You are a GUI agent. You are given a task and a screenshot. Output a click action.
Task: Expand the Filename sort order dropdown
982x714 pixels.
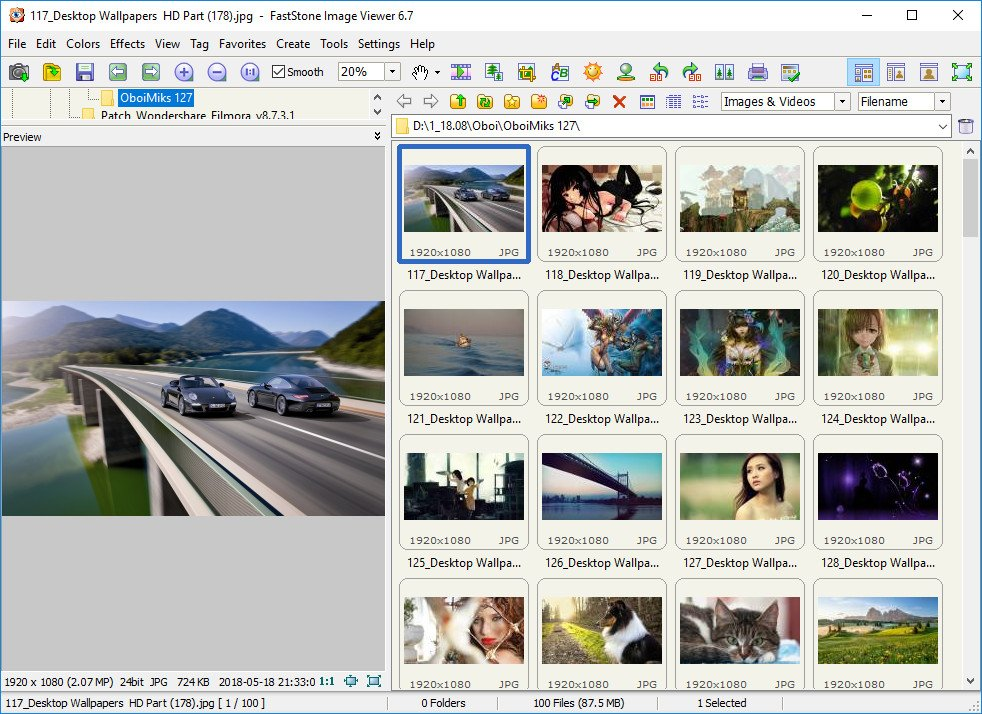tap(940, 101)
